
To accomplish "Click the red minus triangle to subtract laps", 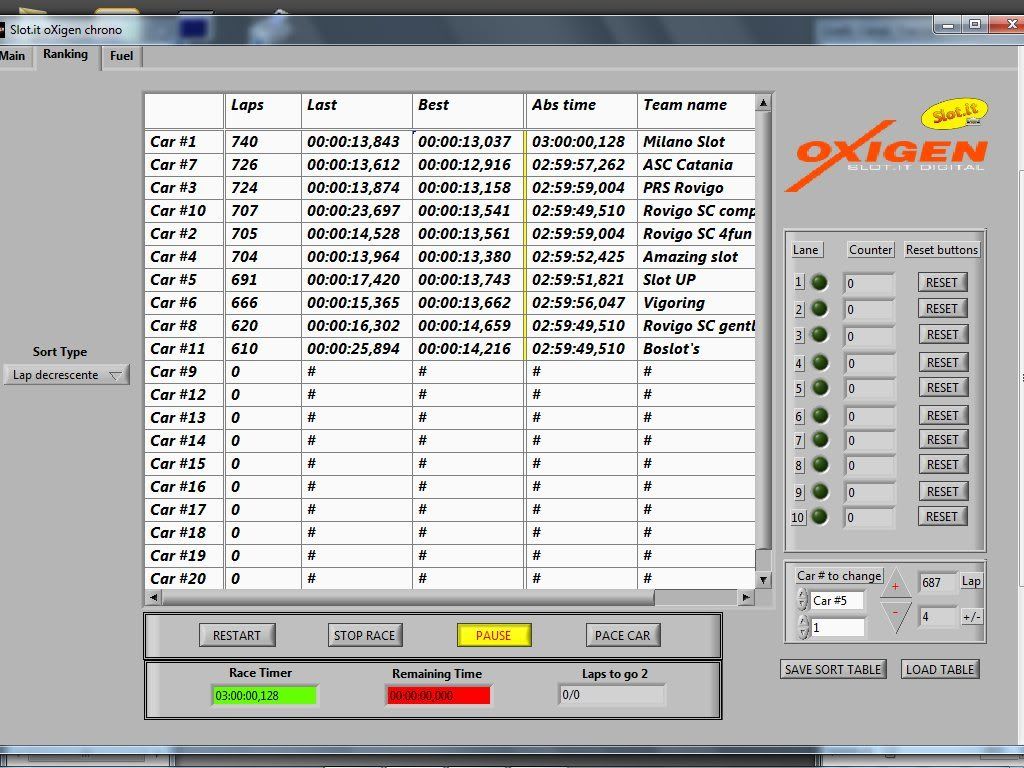I will pos(895,616).
